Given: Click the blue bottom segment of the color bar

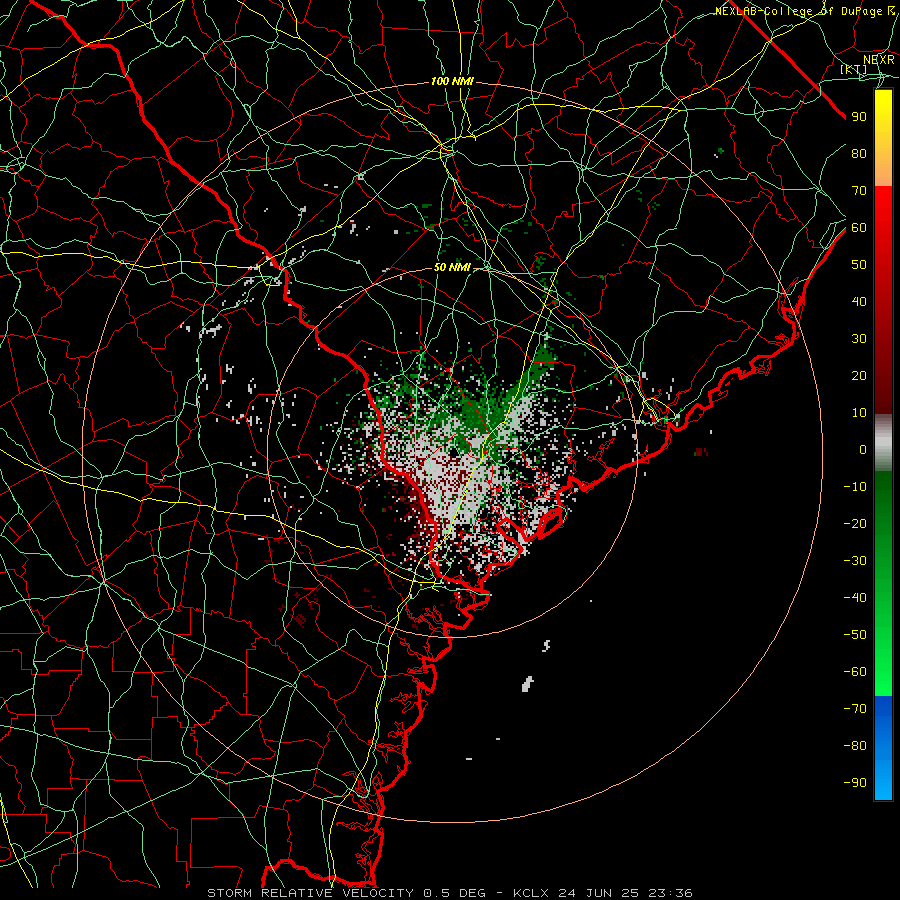Looking at the screenshot, I should point(883,748).
